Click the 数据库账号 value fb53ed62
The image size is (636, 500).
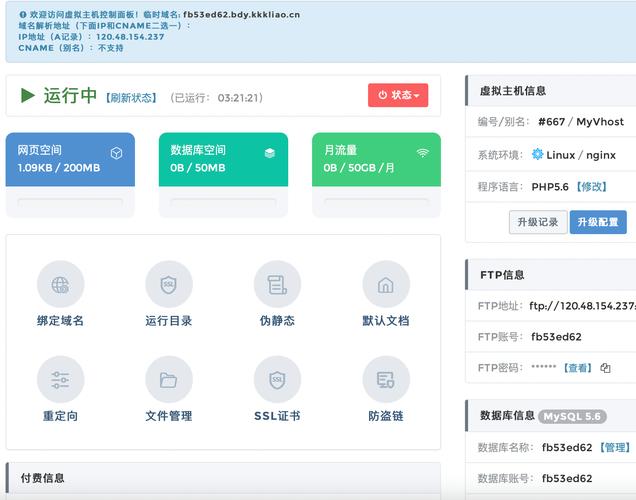pos(567,479)
